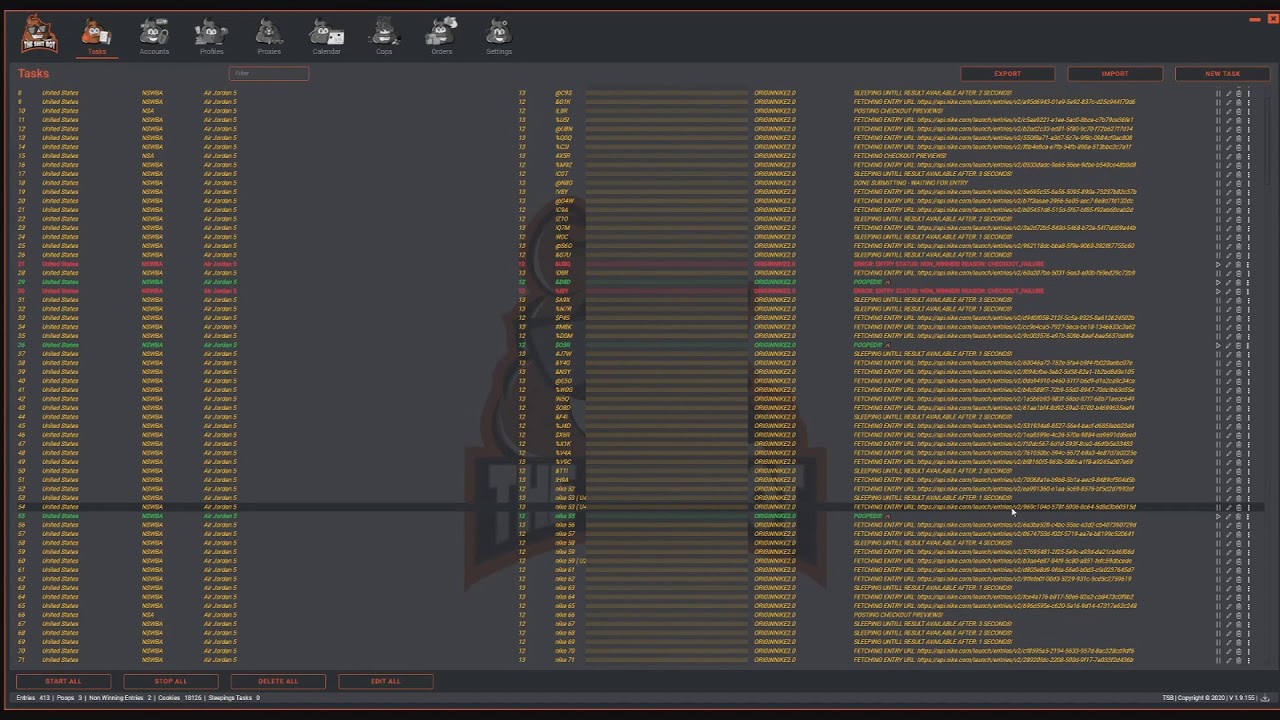Image resolution: width=1280 pixels, height=720 pixels.
Task: Open the Tasks section
Action: [96, 37]
